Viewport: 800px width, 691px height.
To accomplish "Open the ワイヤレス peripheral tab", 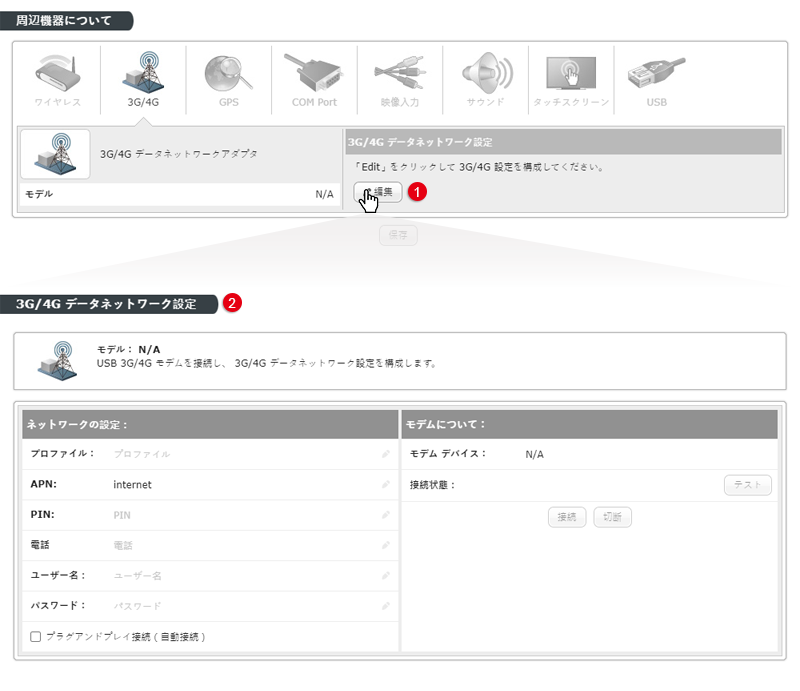I will tap(58, 80).
